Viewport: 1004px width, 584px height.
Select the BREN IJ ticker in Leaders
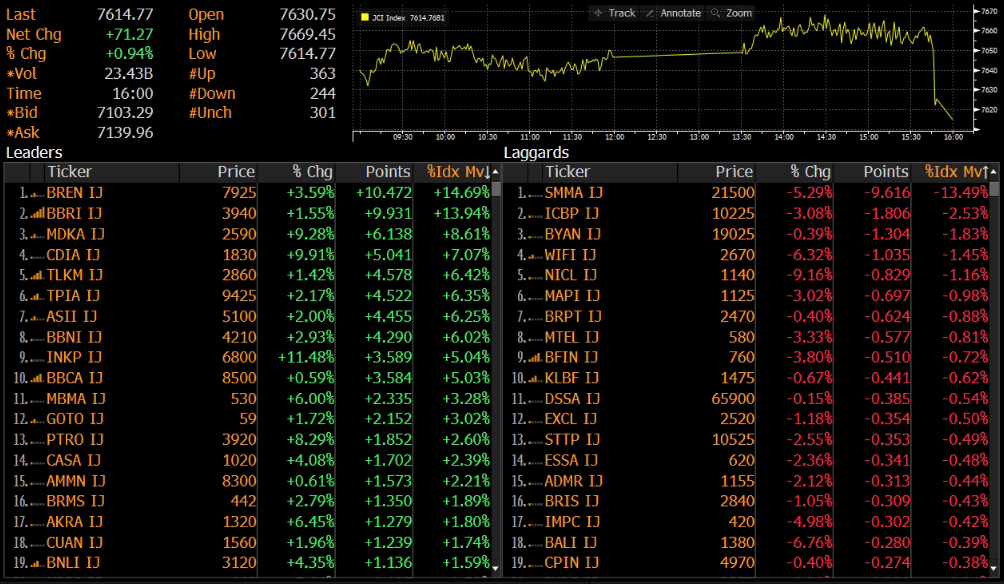(74, 193)
